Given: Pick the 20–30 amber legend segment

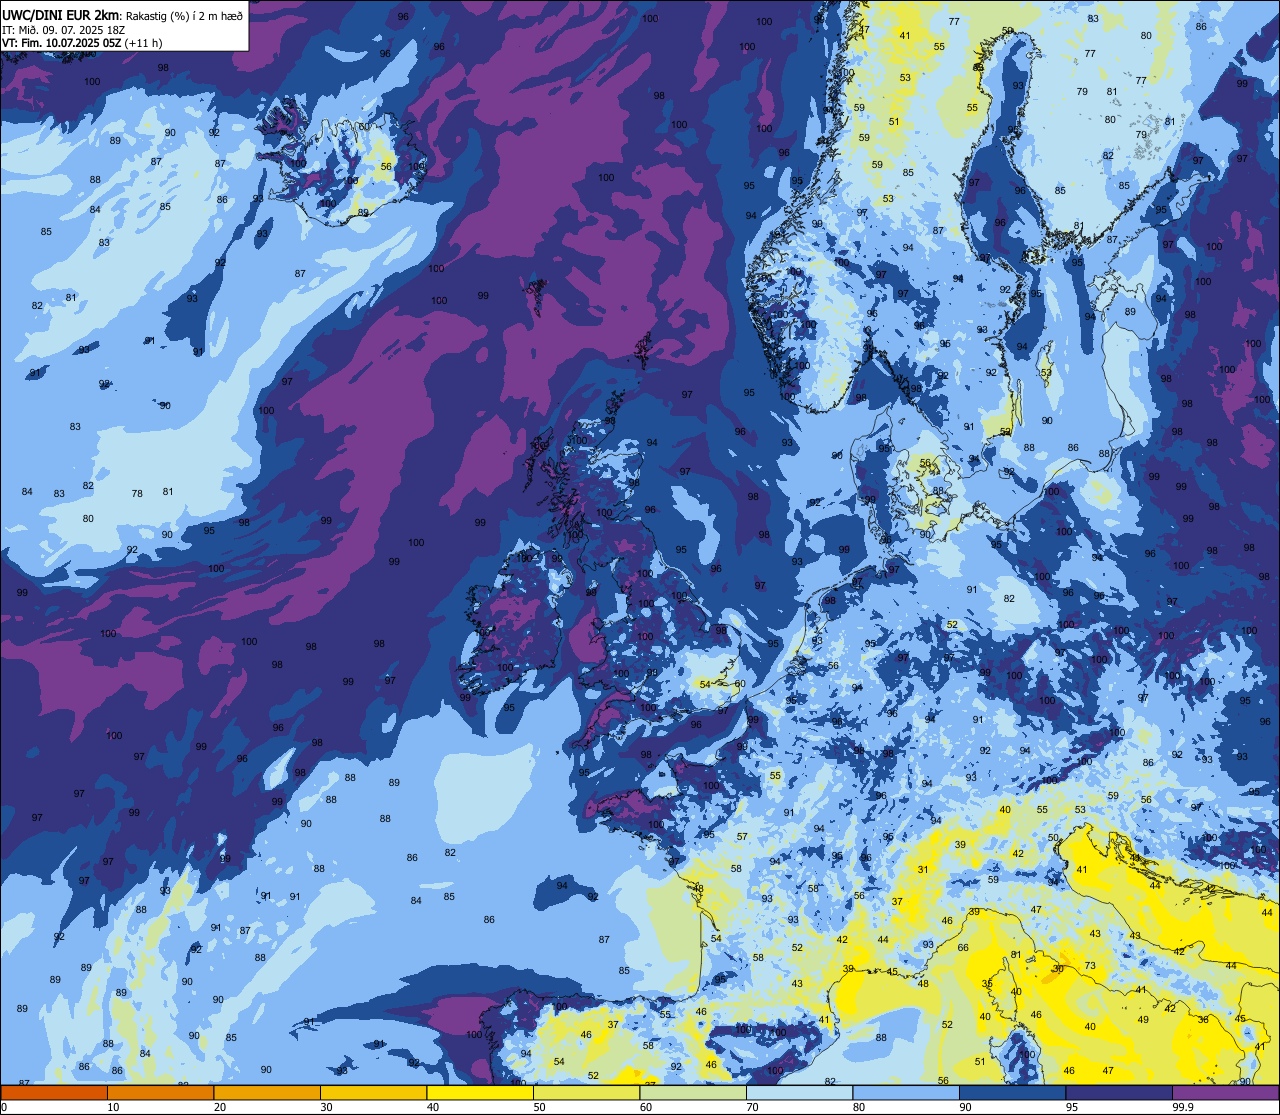Looking at the screenshot, I should tap(267, 1092).
